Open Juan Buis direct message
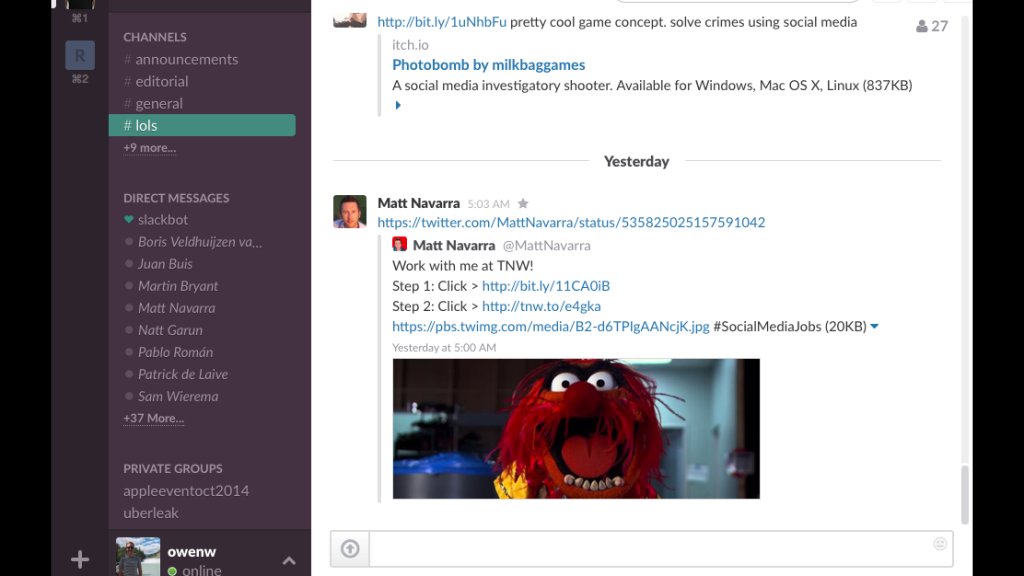Screen dimensions: 1024x576 click(165, 264)
